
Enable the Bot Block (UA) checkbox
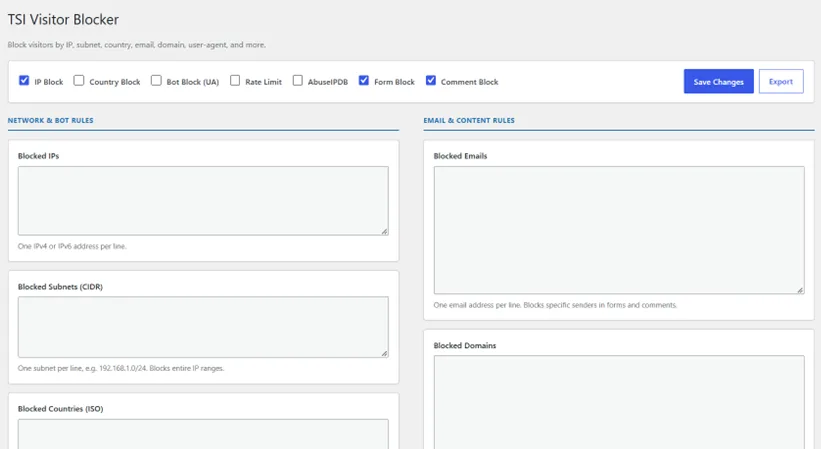[x=156, y=81]
